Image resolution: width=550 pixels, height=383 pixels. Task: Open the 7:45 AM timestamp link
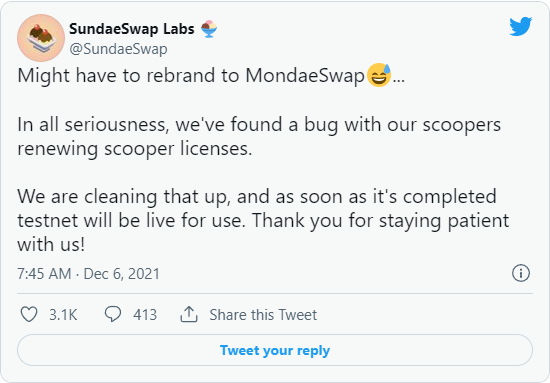pos(44,274)
